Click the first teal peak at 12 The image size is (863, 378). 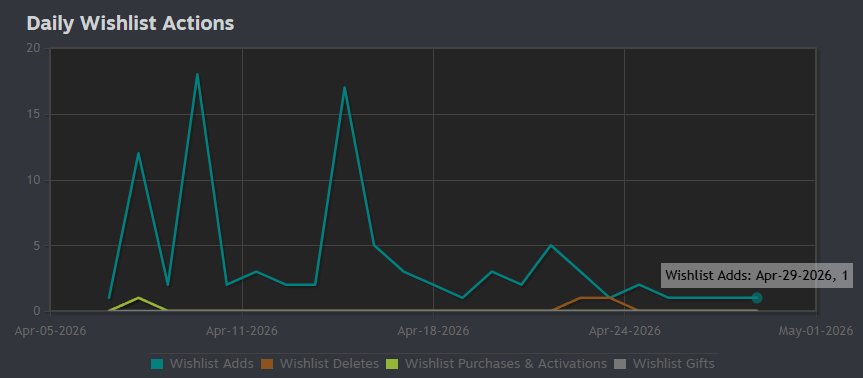click(138, 153)
